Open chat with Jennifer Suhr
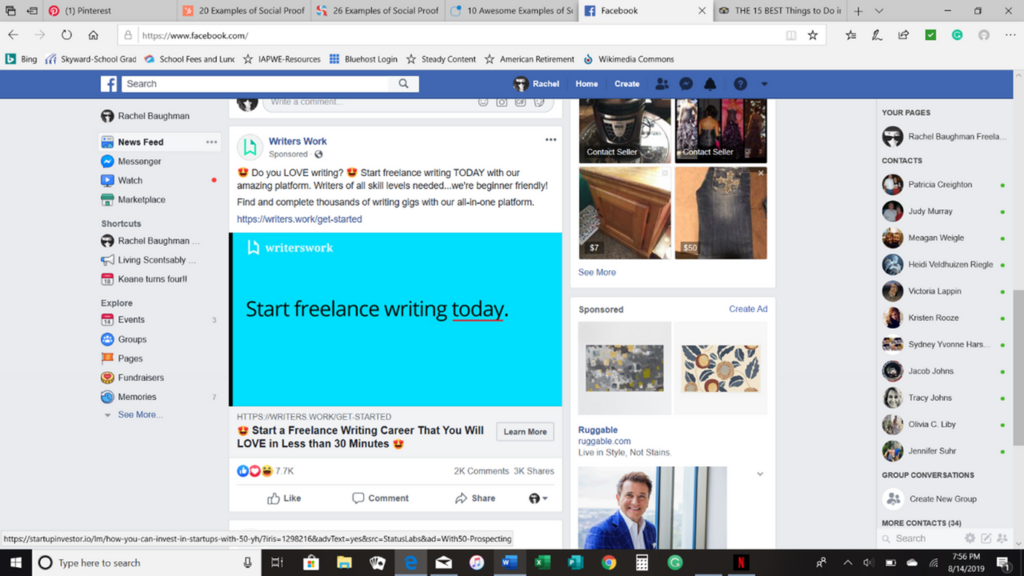The image size is (1024, 576). (943, 451)
